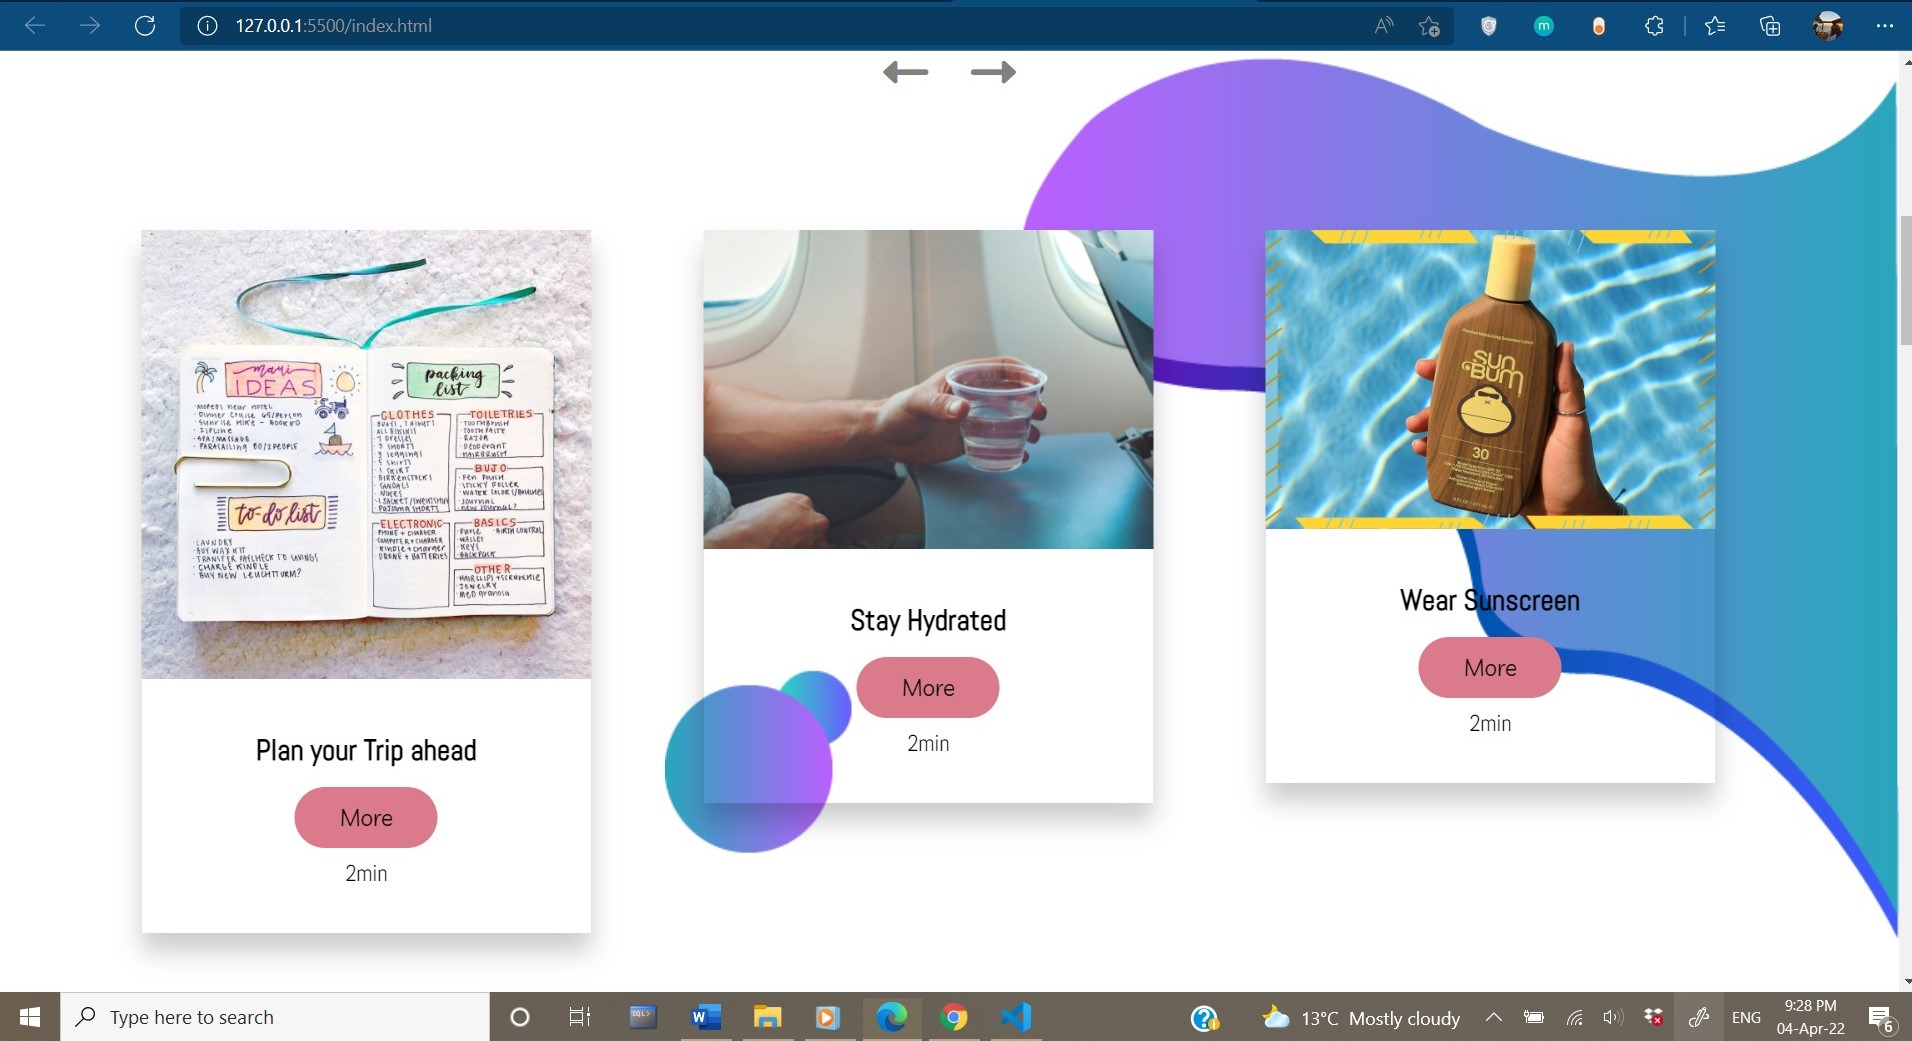Image resolution: width=1912 pixels, height=1041 pixels.
Task: Click the address bar URL
Action: [x=334, y=26]
